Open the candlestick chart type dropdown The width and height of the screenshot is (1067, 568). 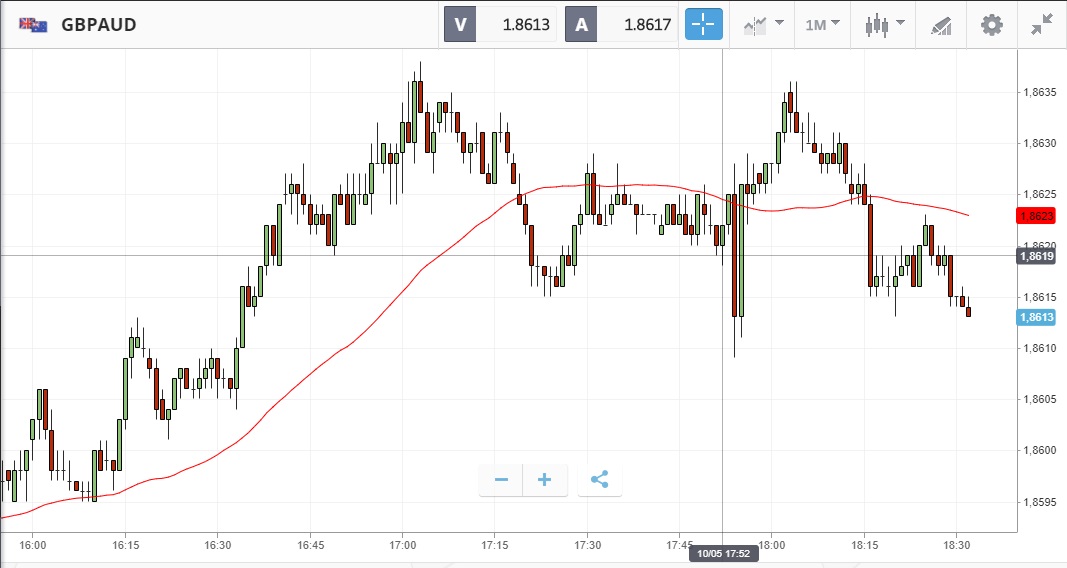point(884,25)
